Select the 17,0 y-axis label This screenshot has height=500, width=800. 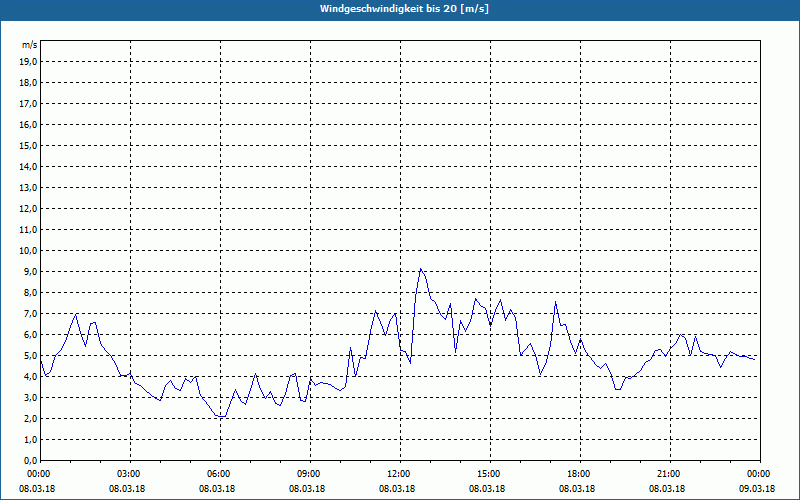(29, 104)
